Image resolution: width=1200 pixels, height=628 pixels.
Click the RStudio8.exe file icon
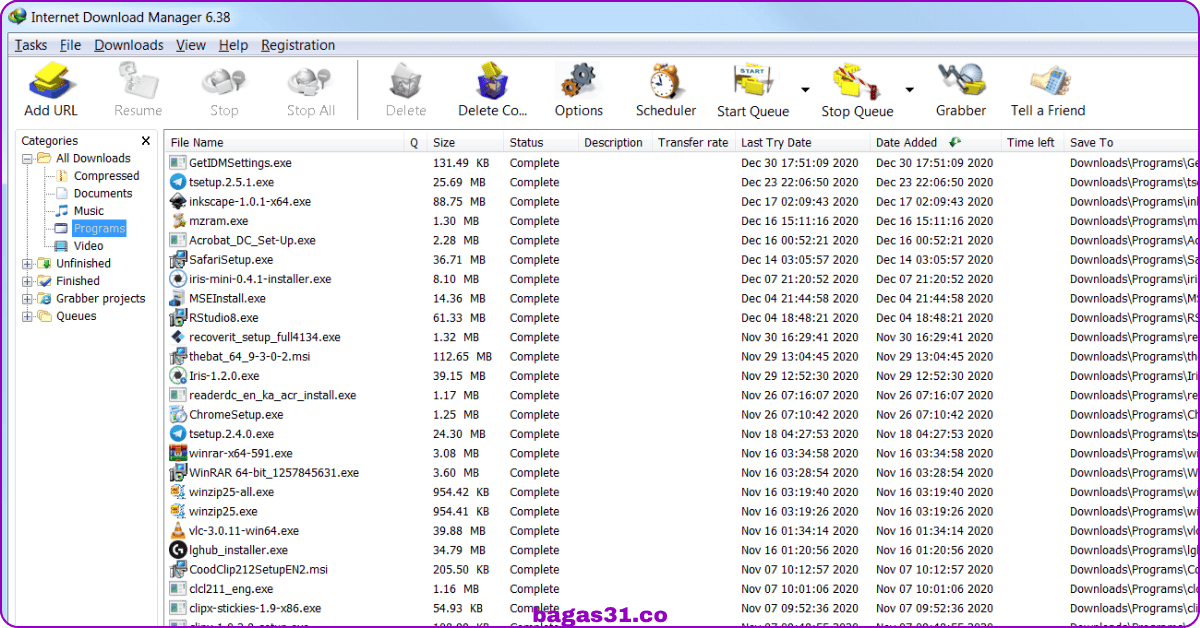click(178, 318)
